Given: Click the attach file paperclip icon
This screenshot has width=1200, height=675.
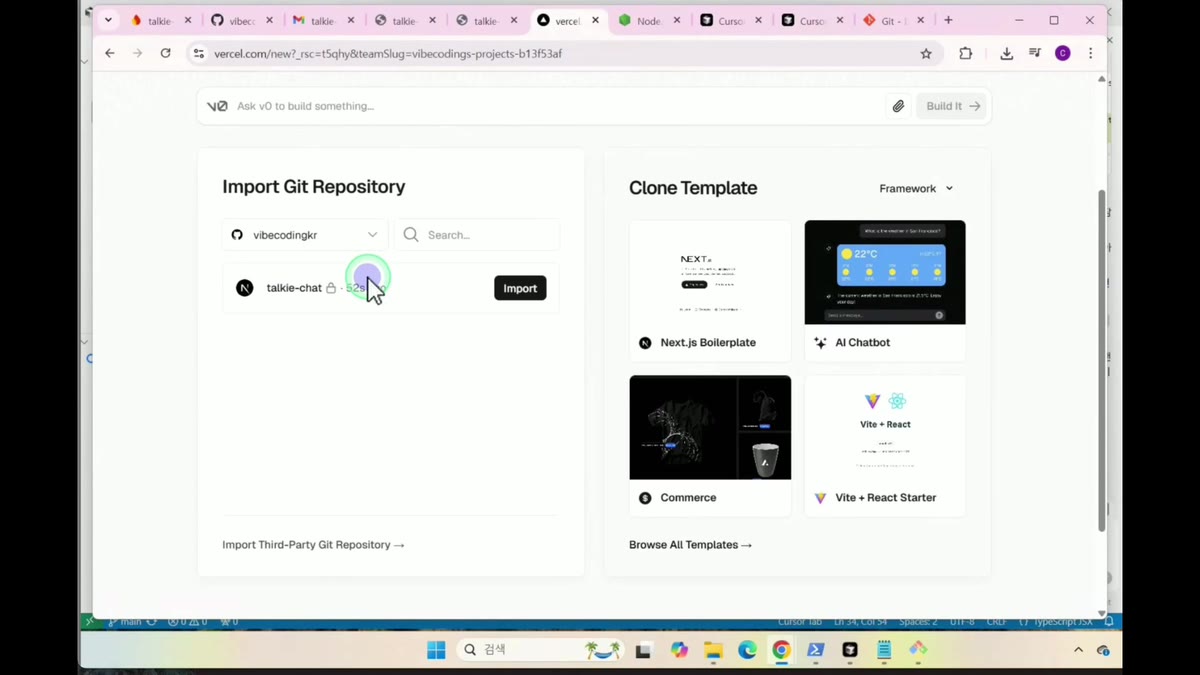Looking at the screenshot, I should [x=898, y=106].
